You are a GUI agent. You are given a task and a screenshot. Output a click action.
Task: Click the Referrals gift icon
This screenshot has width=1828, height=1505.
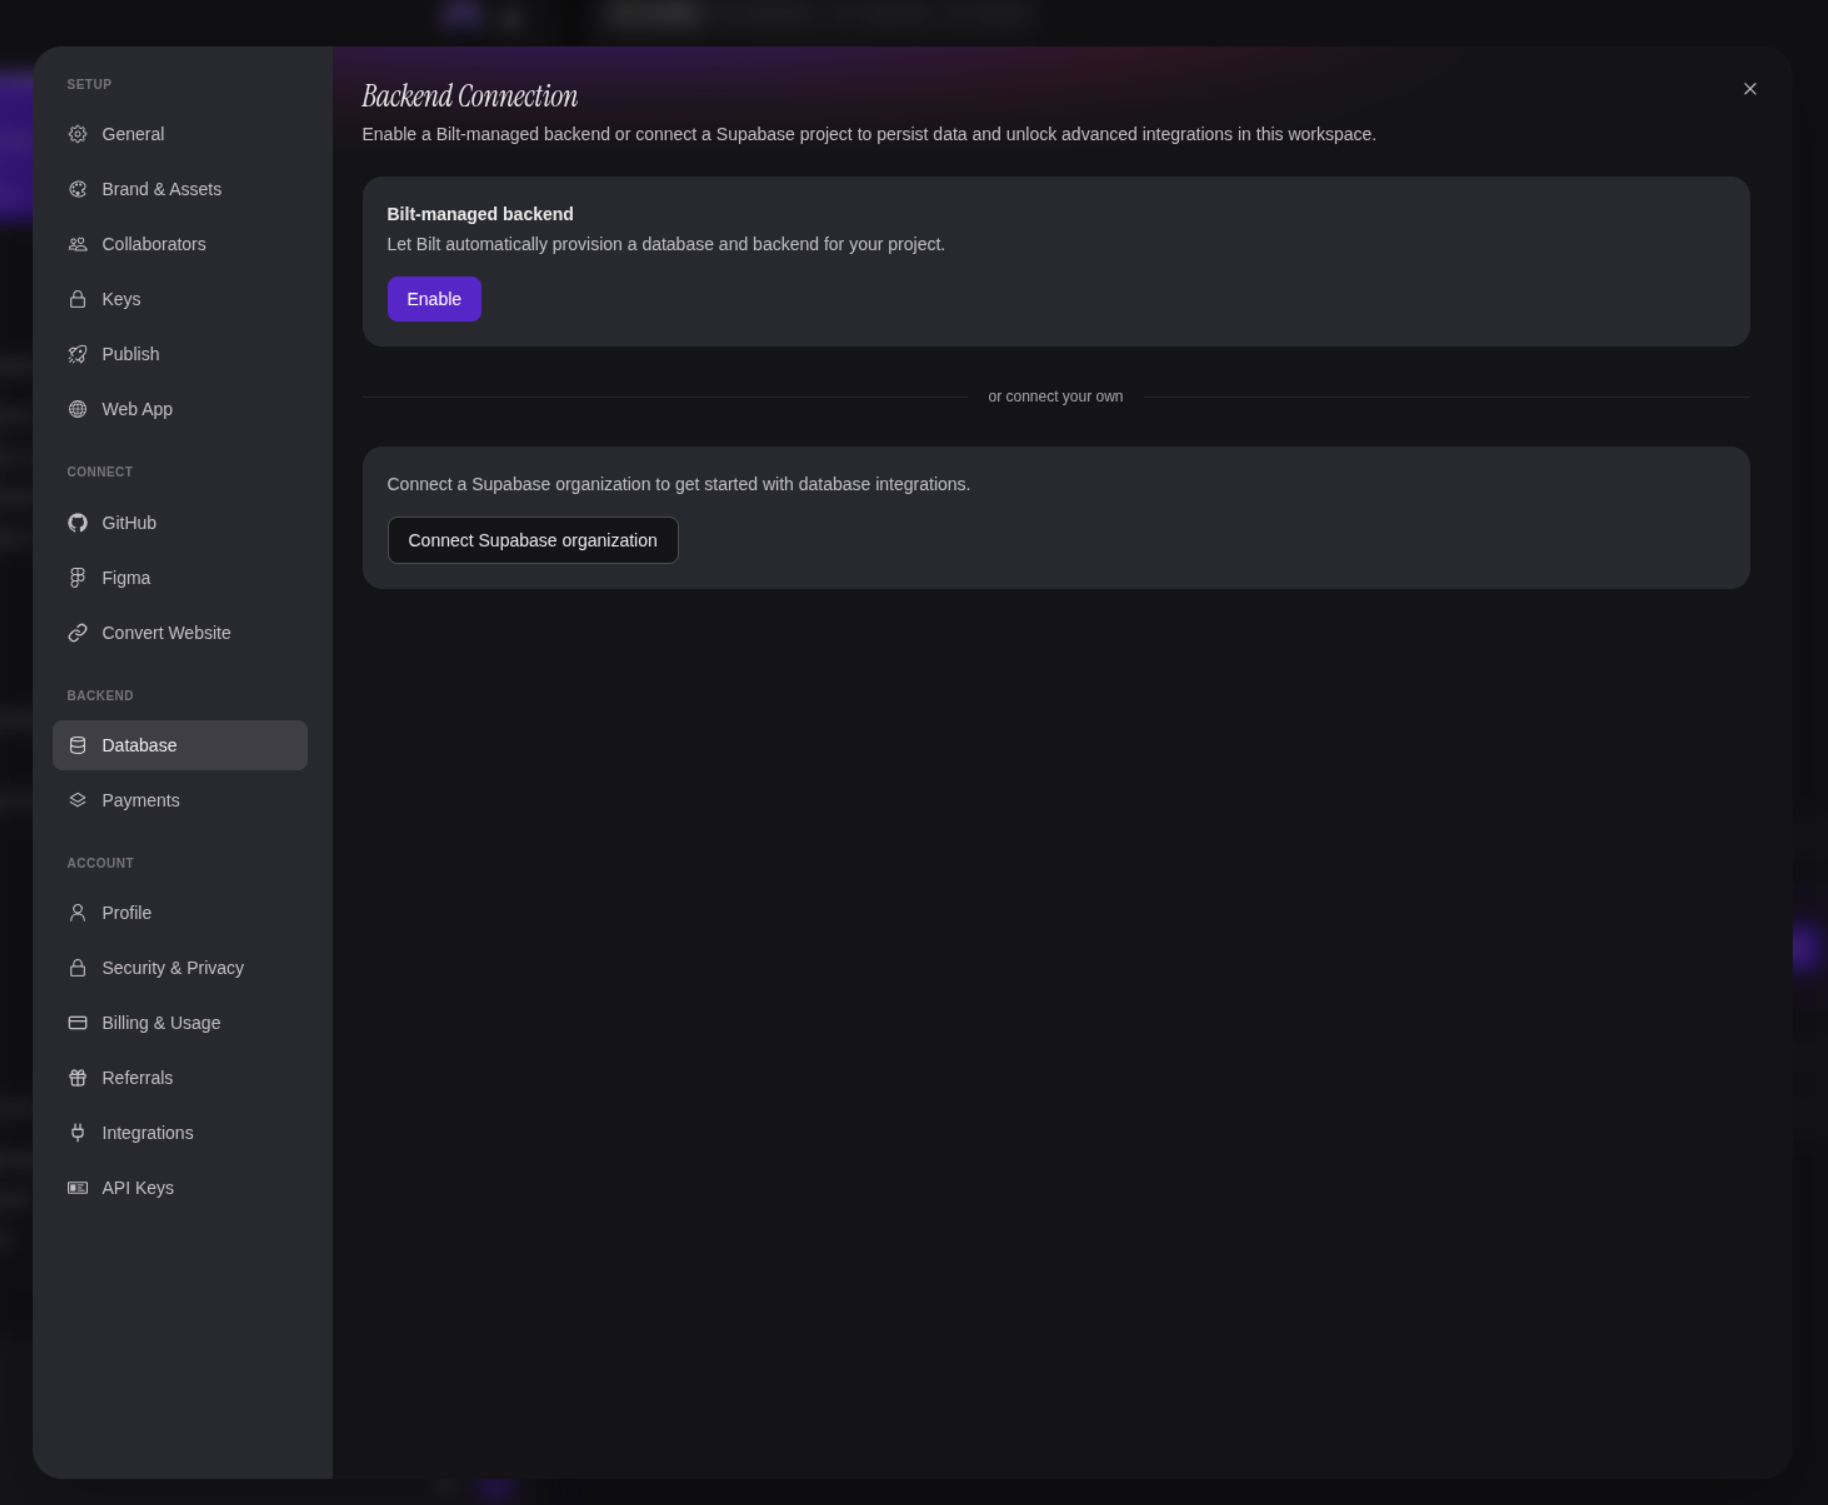point(77,1078)
